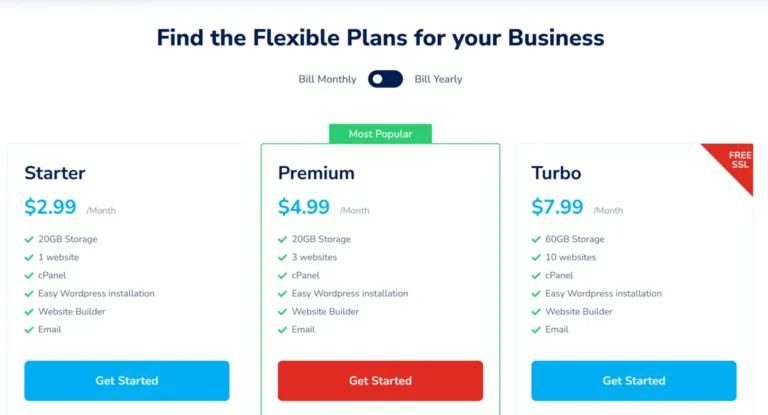Image resolution: width=768 pixels, height=415 pixels.
Task: Click the Turbo $7.99 price
Action: pyautogui.click(x=558, y=207)
